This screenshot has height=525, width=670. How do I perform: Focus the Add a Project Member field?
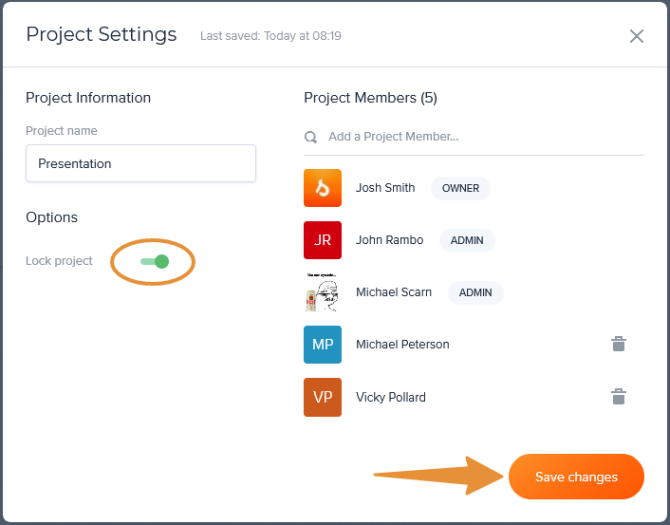click(480, 137)
